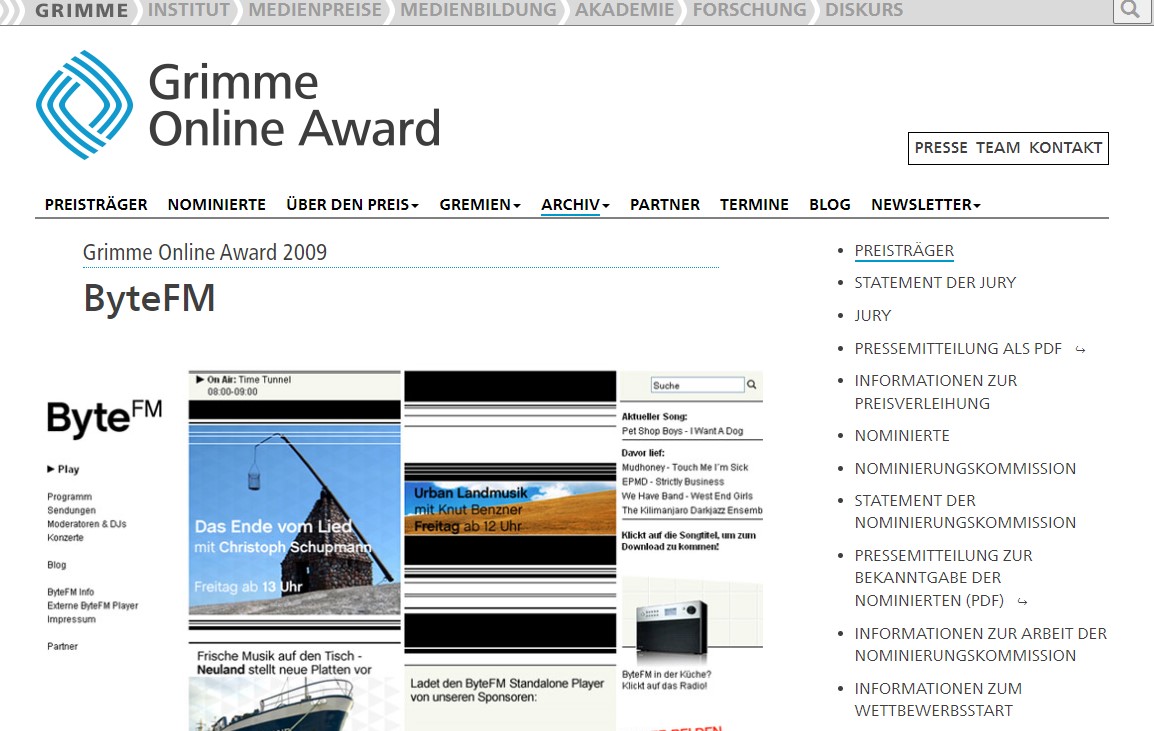The image size is (1154, 731).
Task: Open the JURY sidebar link
Action: pyautogui.click(x=872, y=316)
